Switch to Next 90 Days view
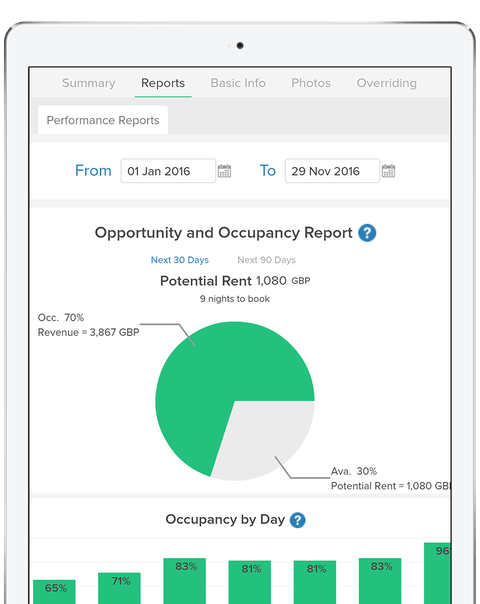The height and width of the screenshot is (604, 480). tap(266, 260)
